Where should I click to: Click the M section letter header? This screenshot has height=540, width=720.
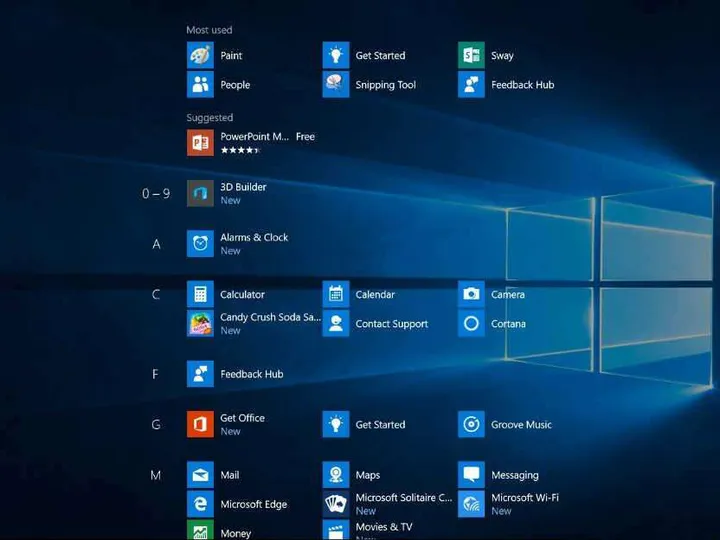coord(156,475)
